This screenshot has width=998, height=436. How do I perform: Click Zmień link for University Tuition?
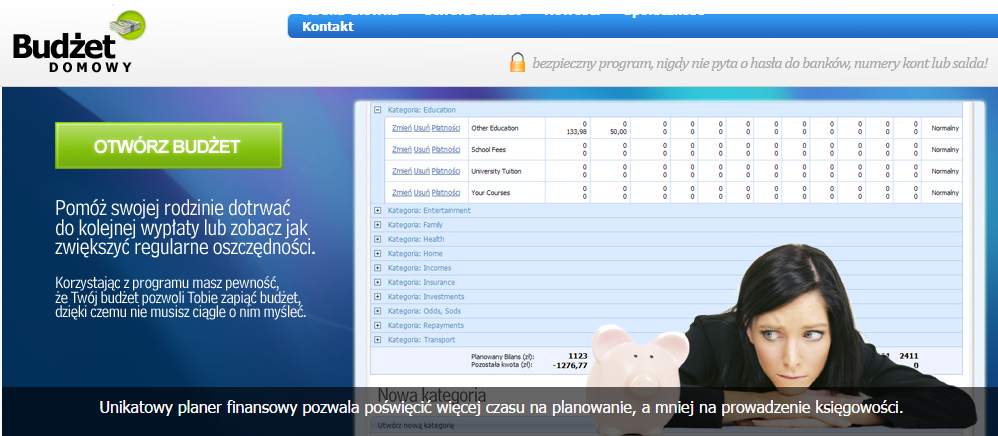point(402,171)
